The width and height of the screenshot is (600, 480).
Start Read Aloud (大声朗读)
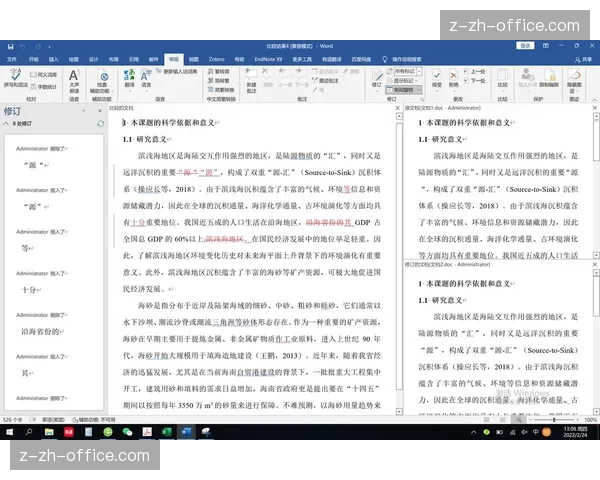coord(73,80)
